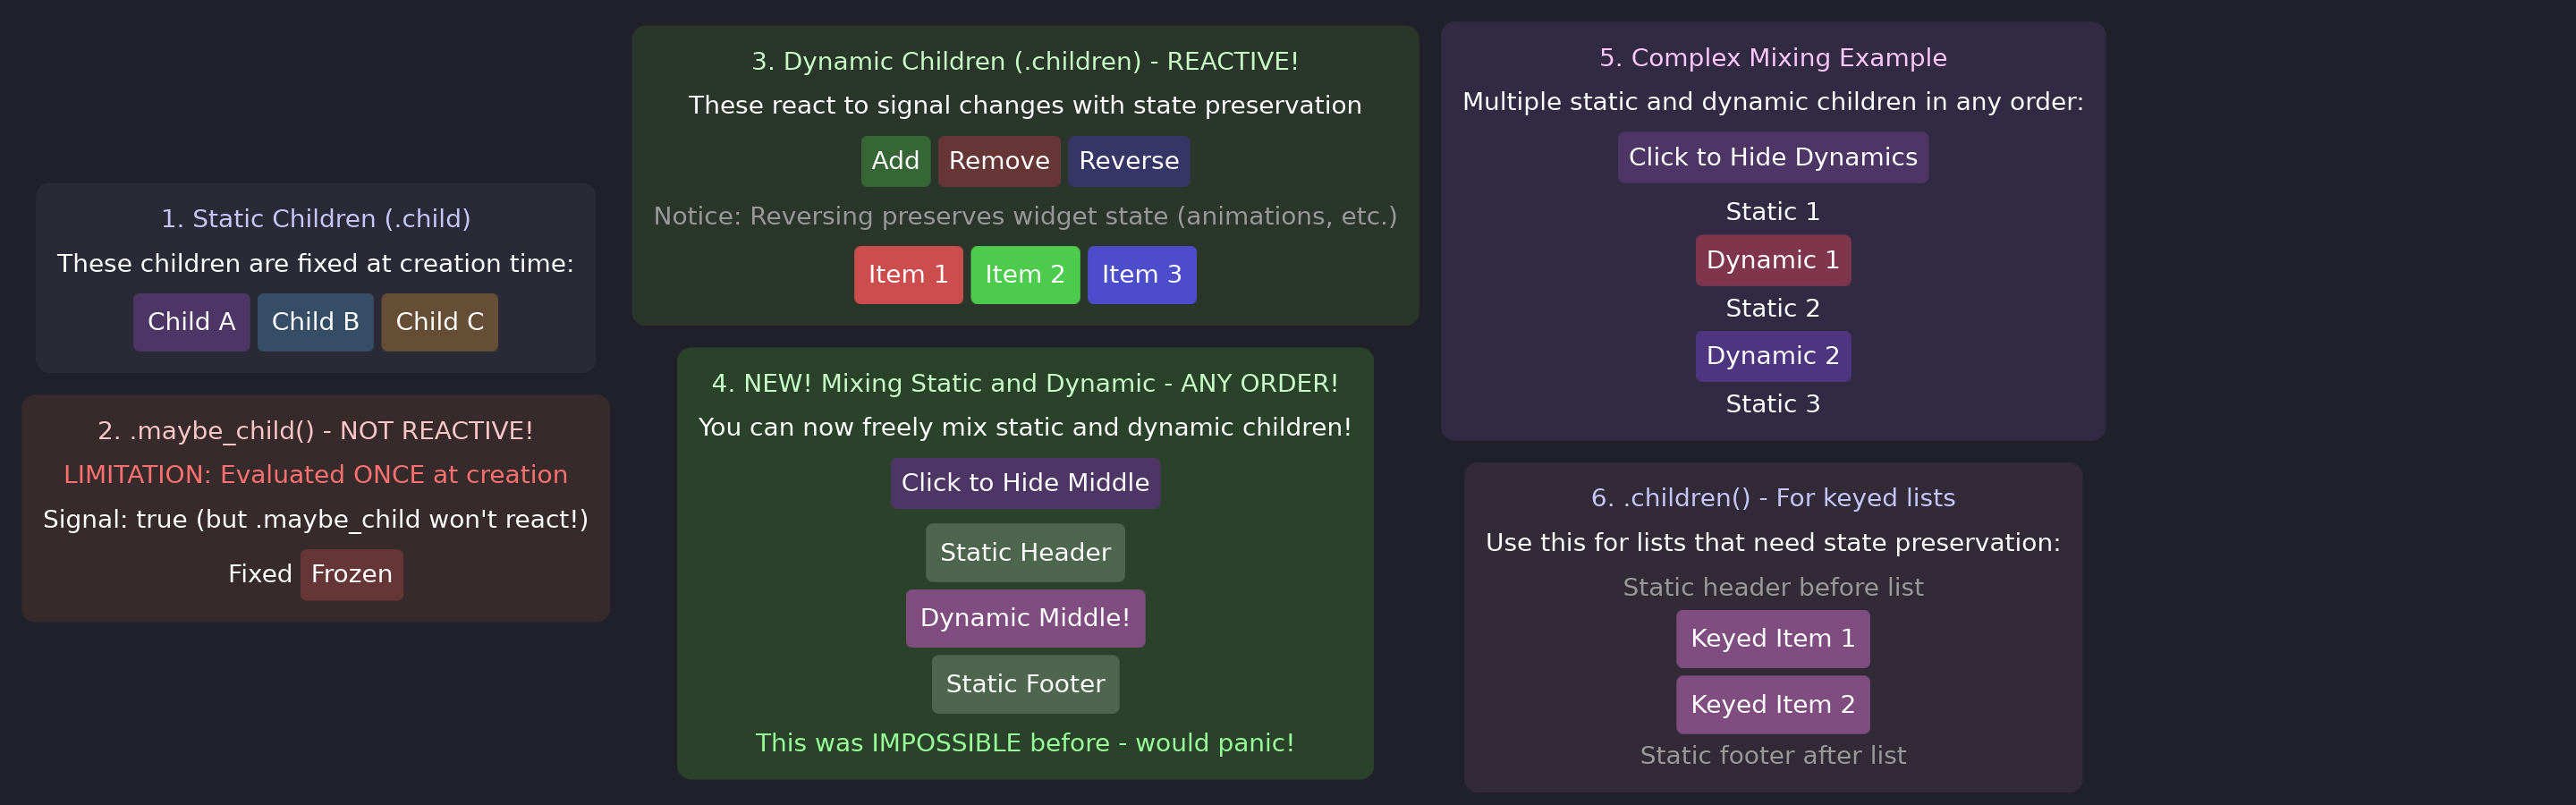Click the Static Footer element
Viewport: 2576px width, 805px height.
(x=1024, y=683)
